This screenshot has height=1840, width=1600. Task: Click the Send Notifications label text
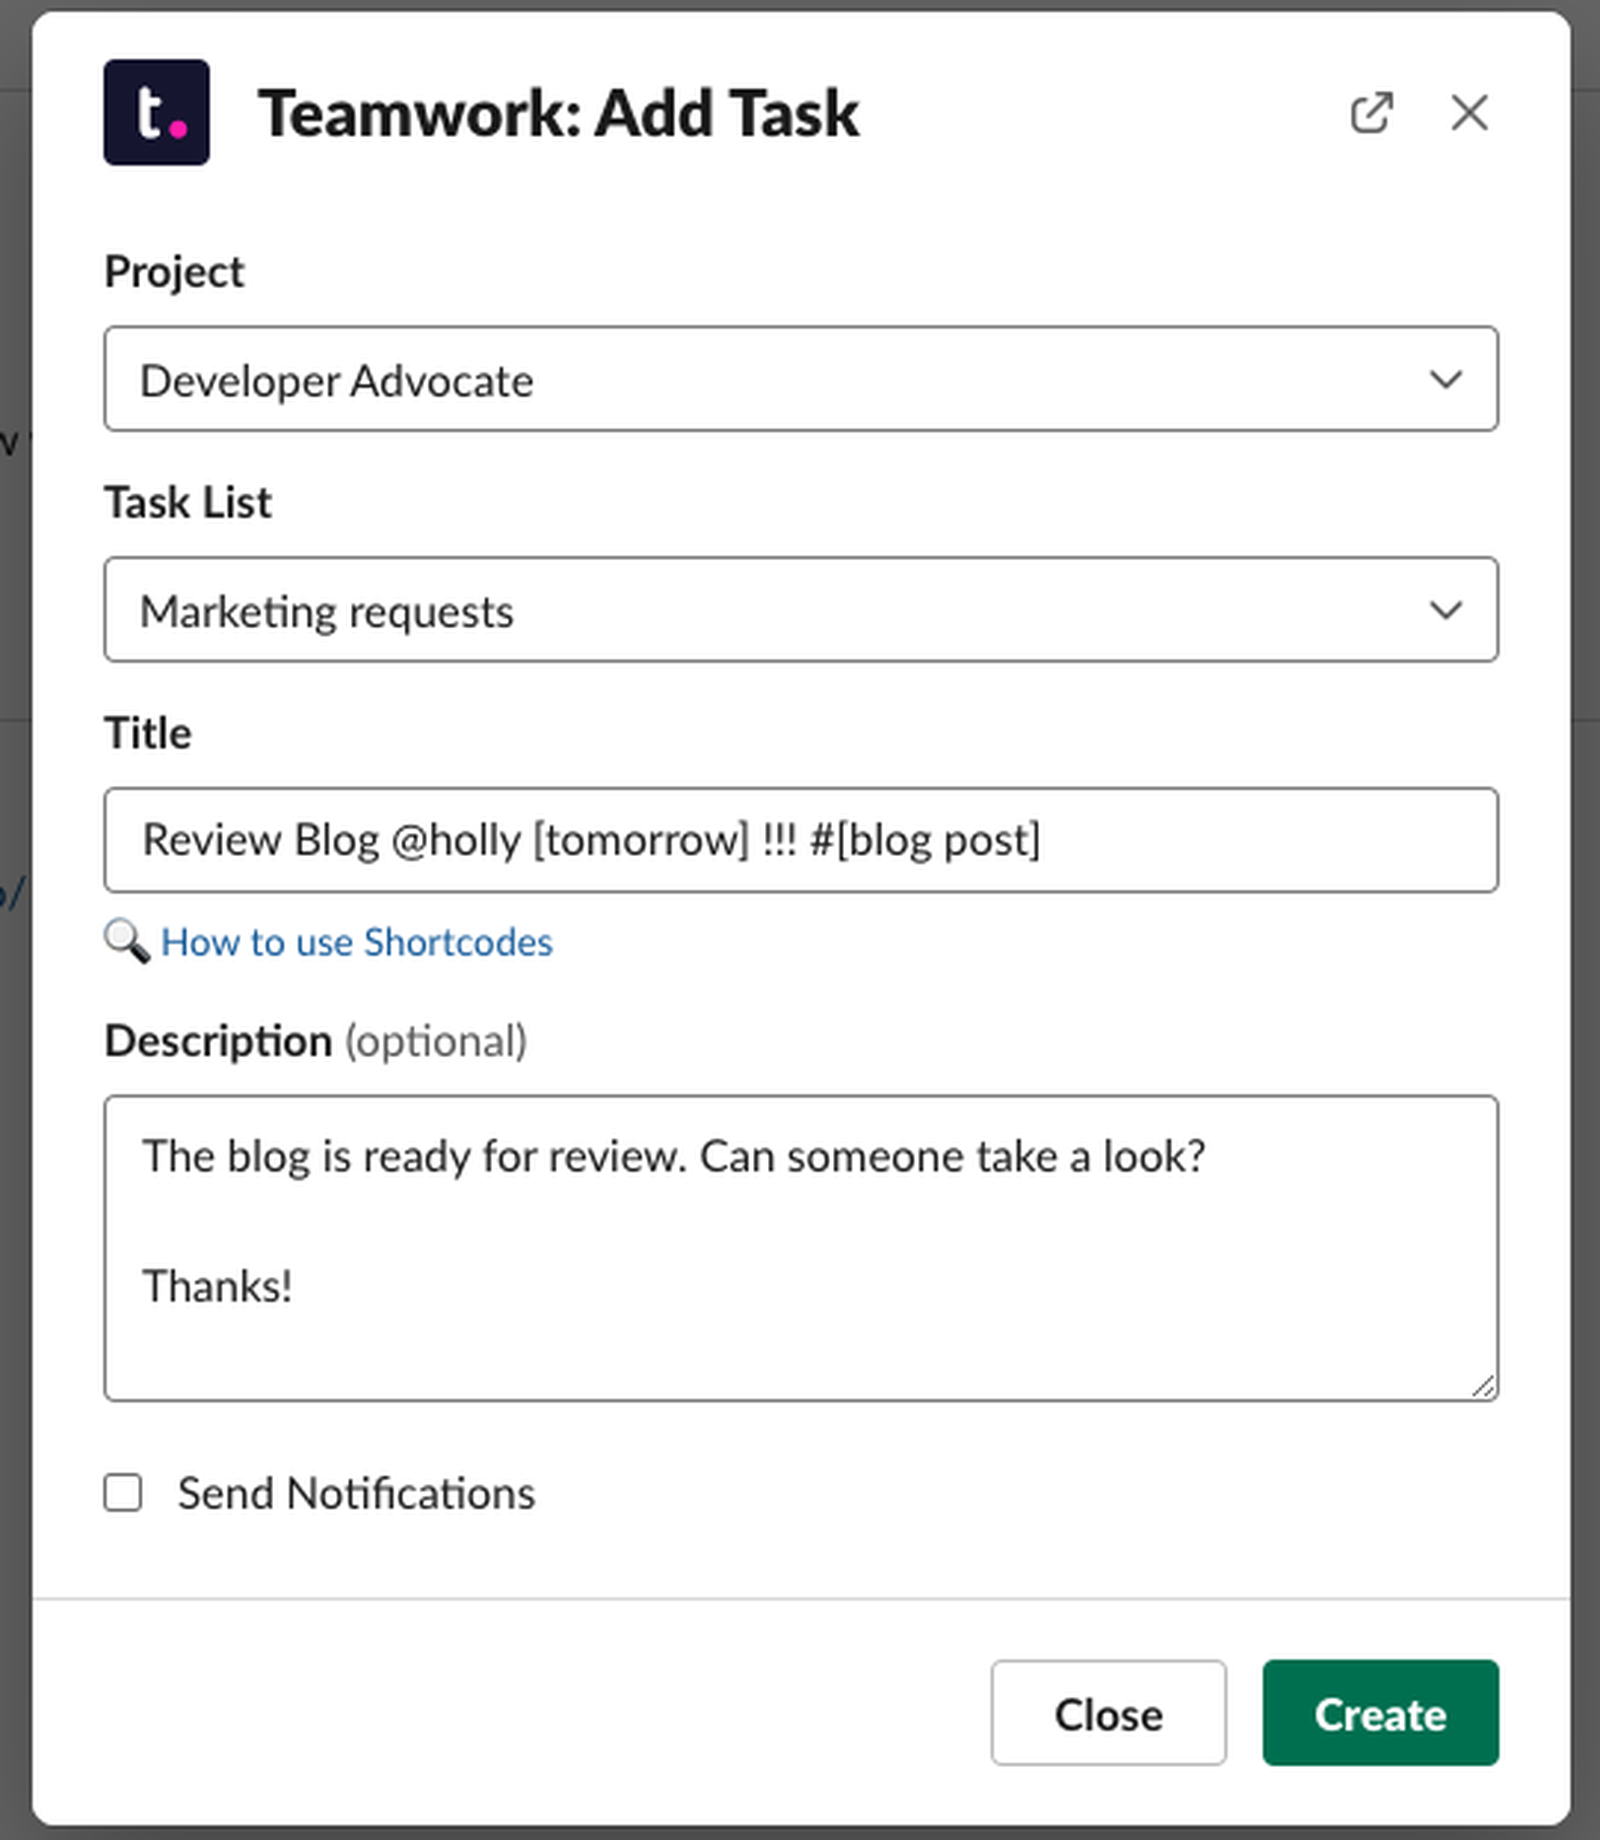point(356,1493)
